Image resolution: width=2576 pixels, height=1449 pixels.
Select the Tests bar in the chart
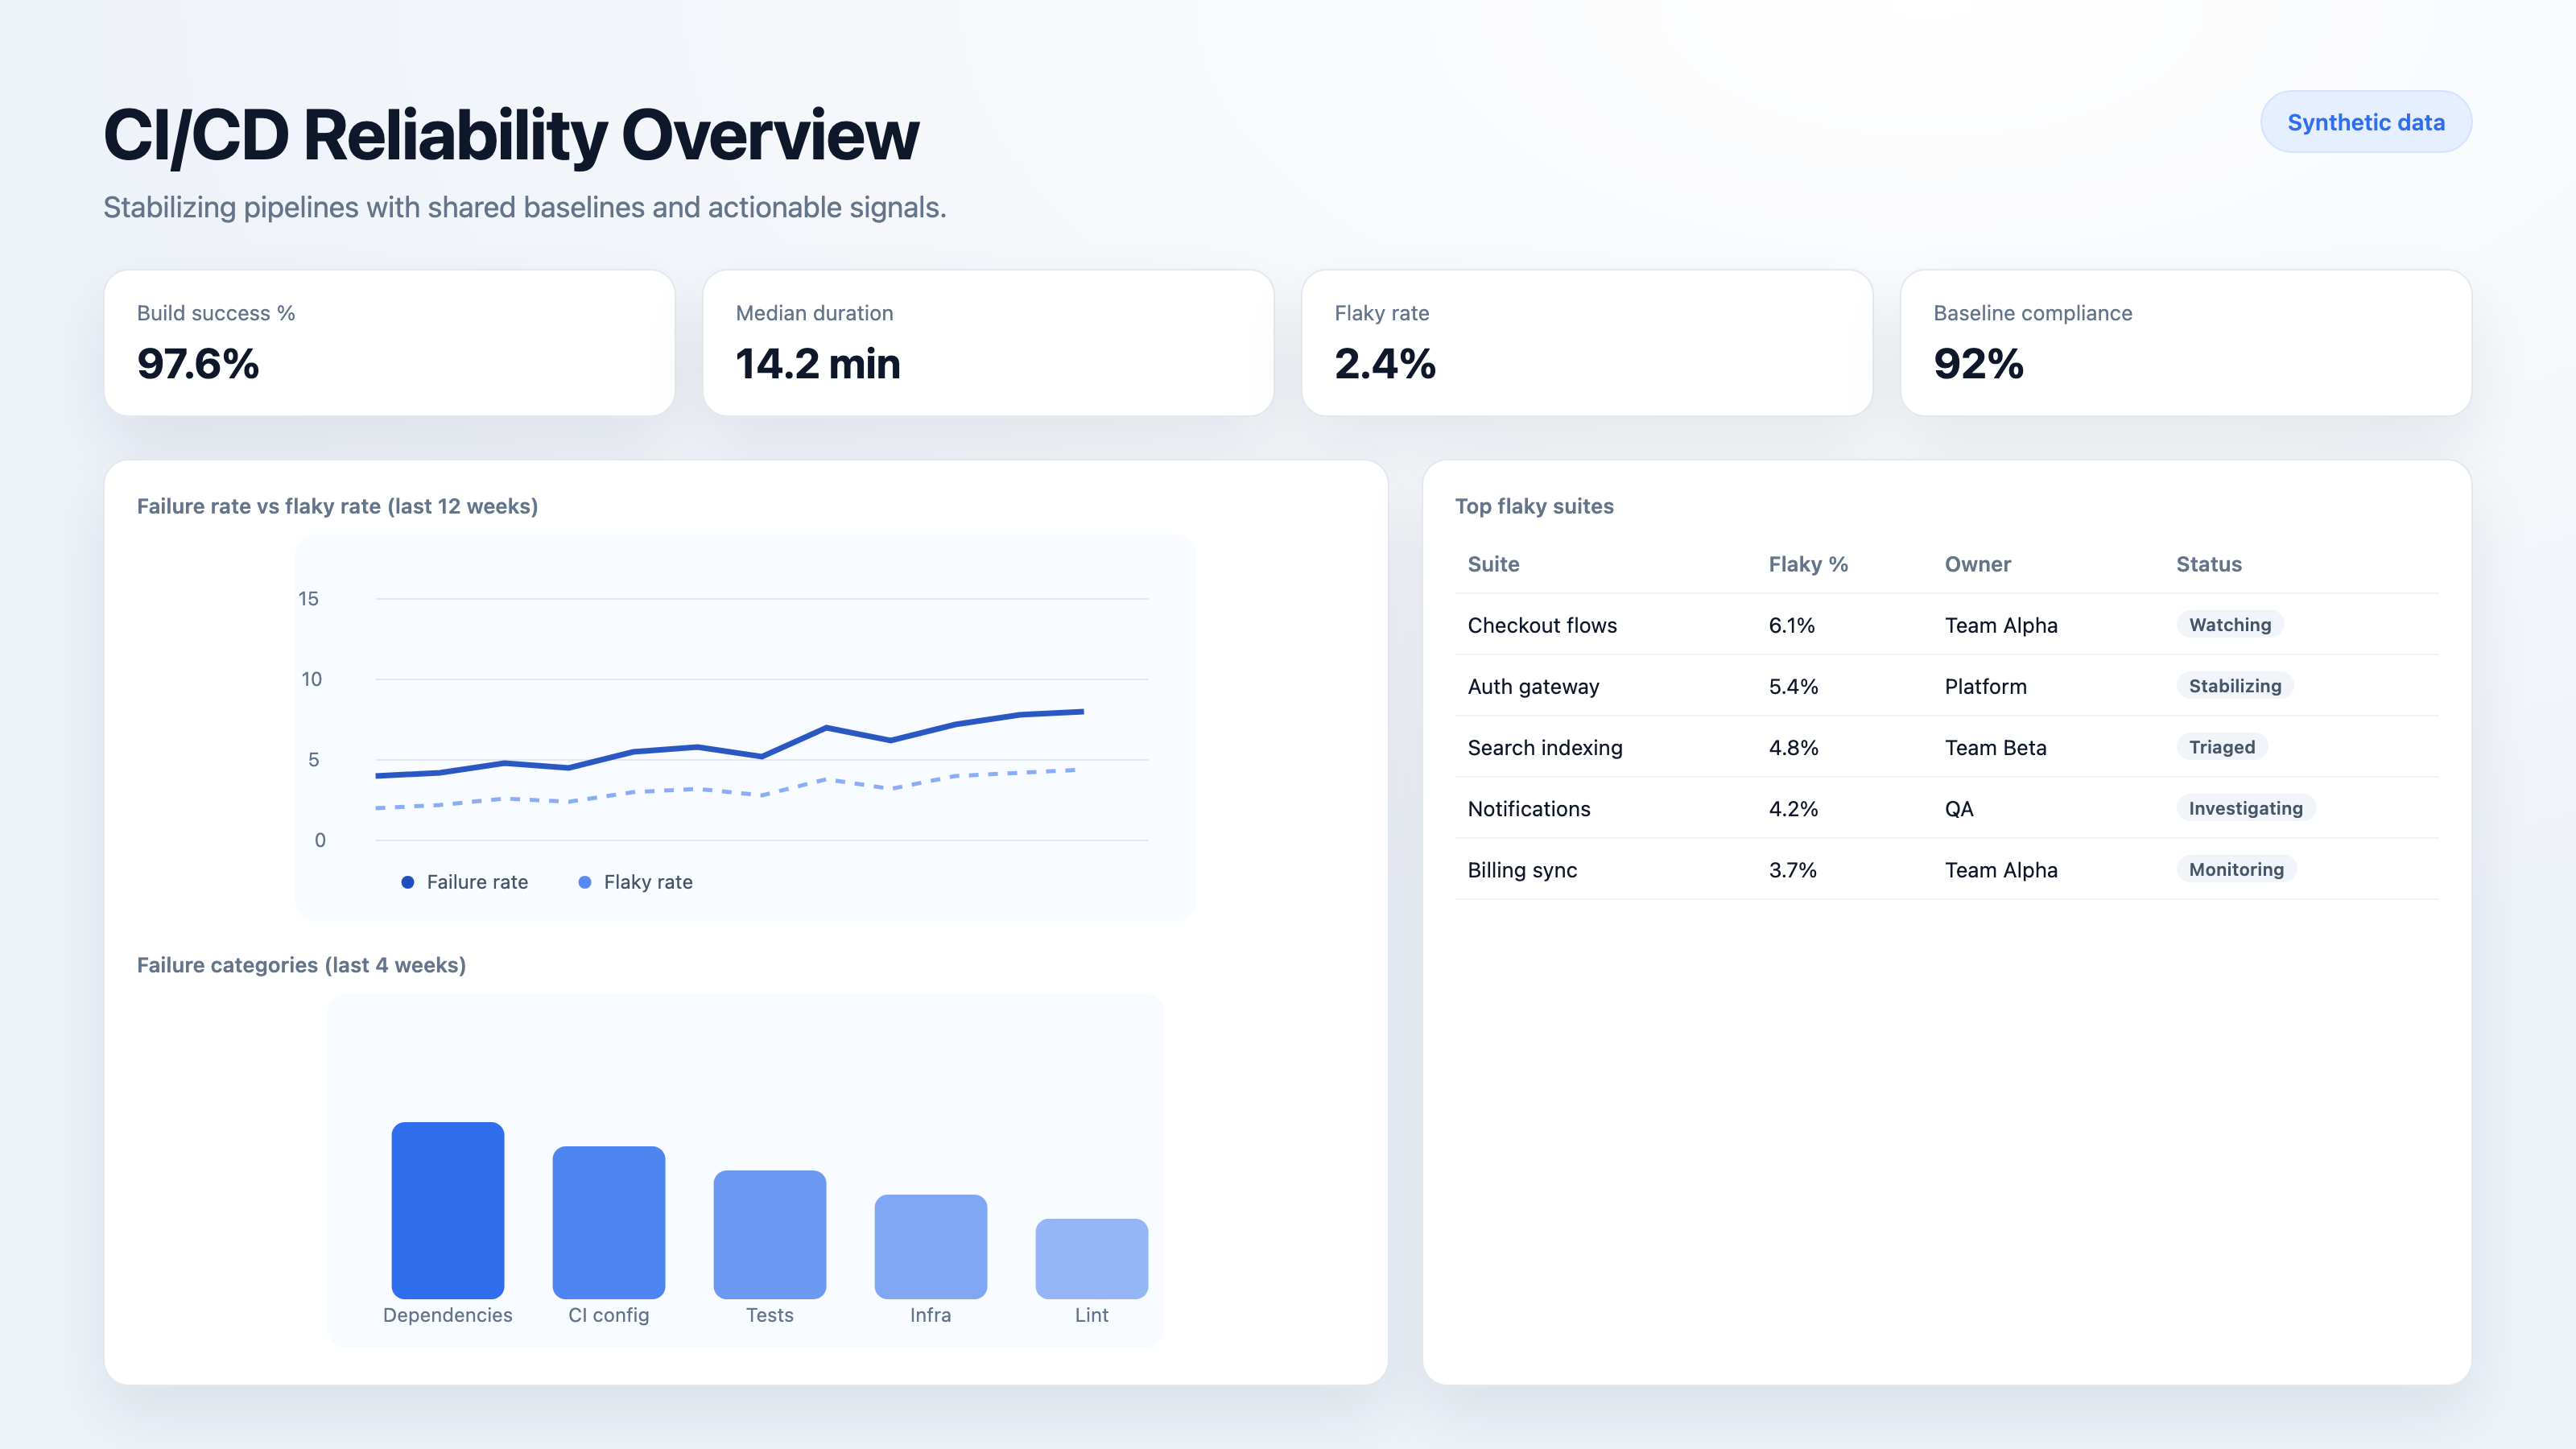769,1240
